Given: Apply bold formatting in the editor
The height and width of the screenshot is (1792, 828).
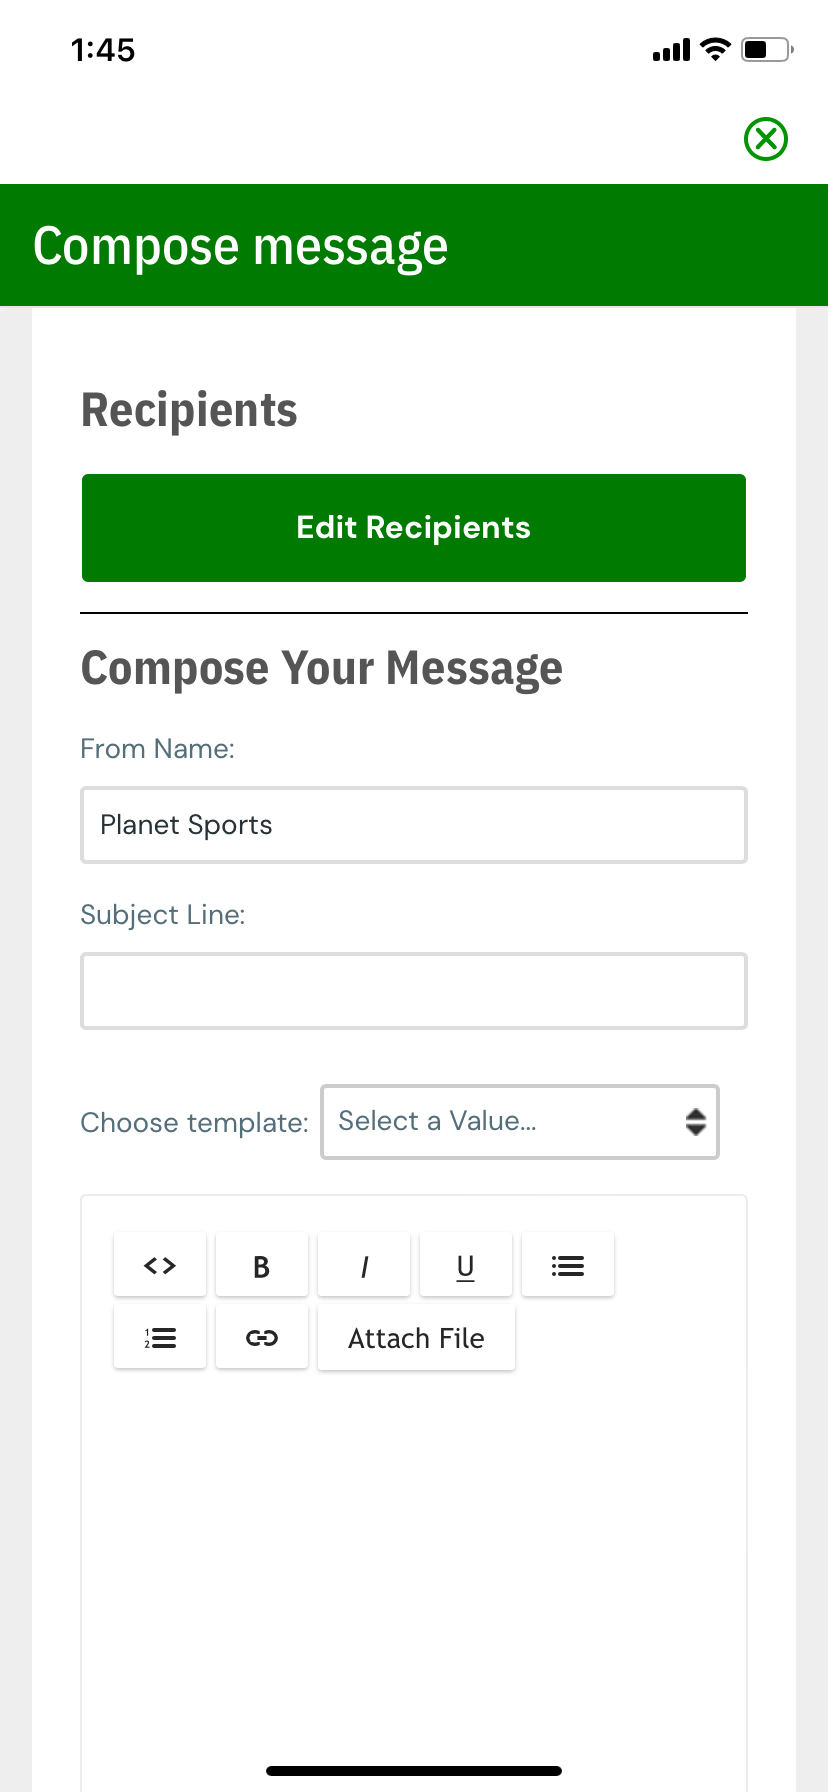Looking at the screenshot, I should [x=262, y=1266].
